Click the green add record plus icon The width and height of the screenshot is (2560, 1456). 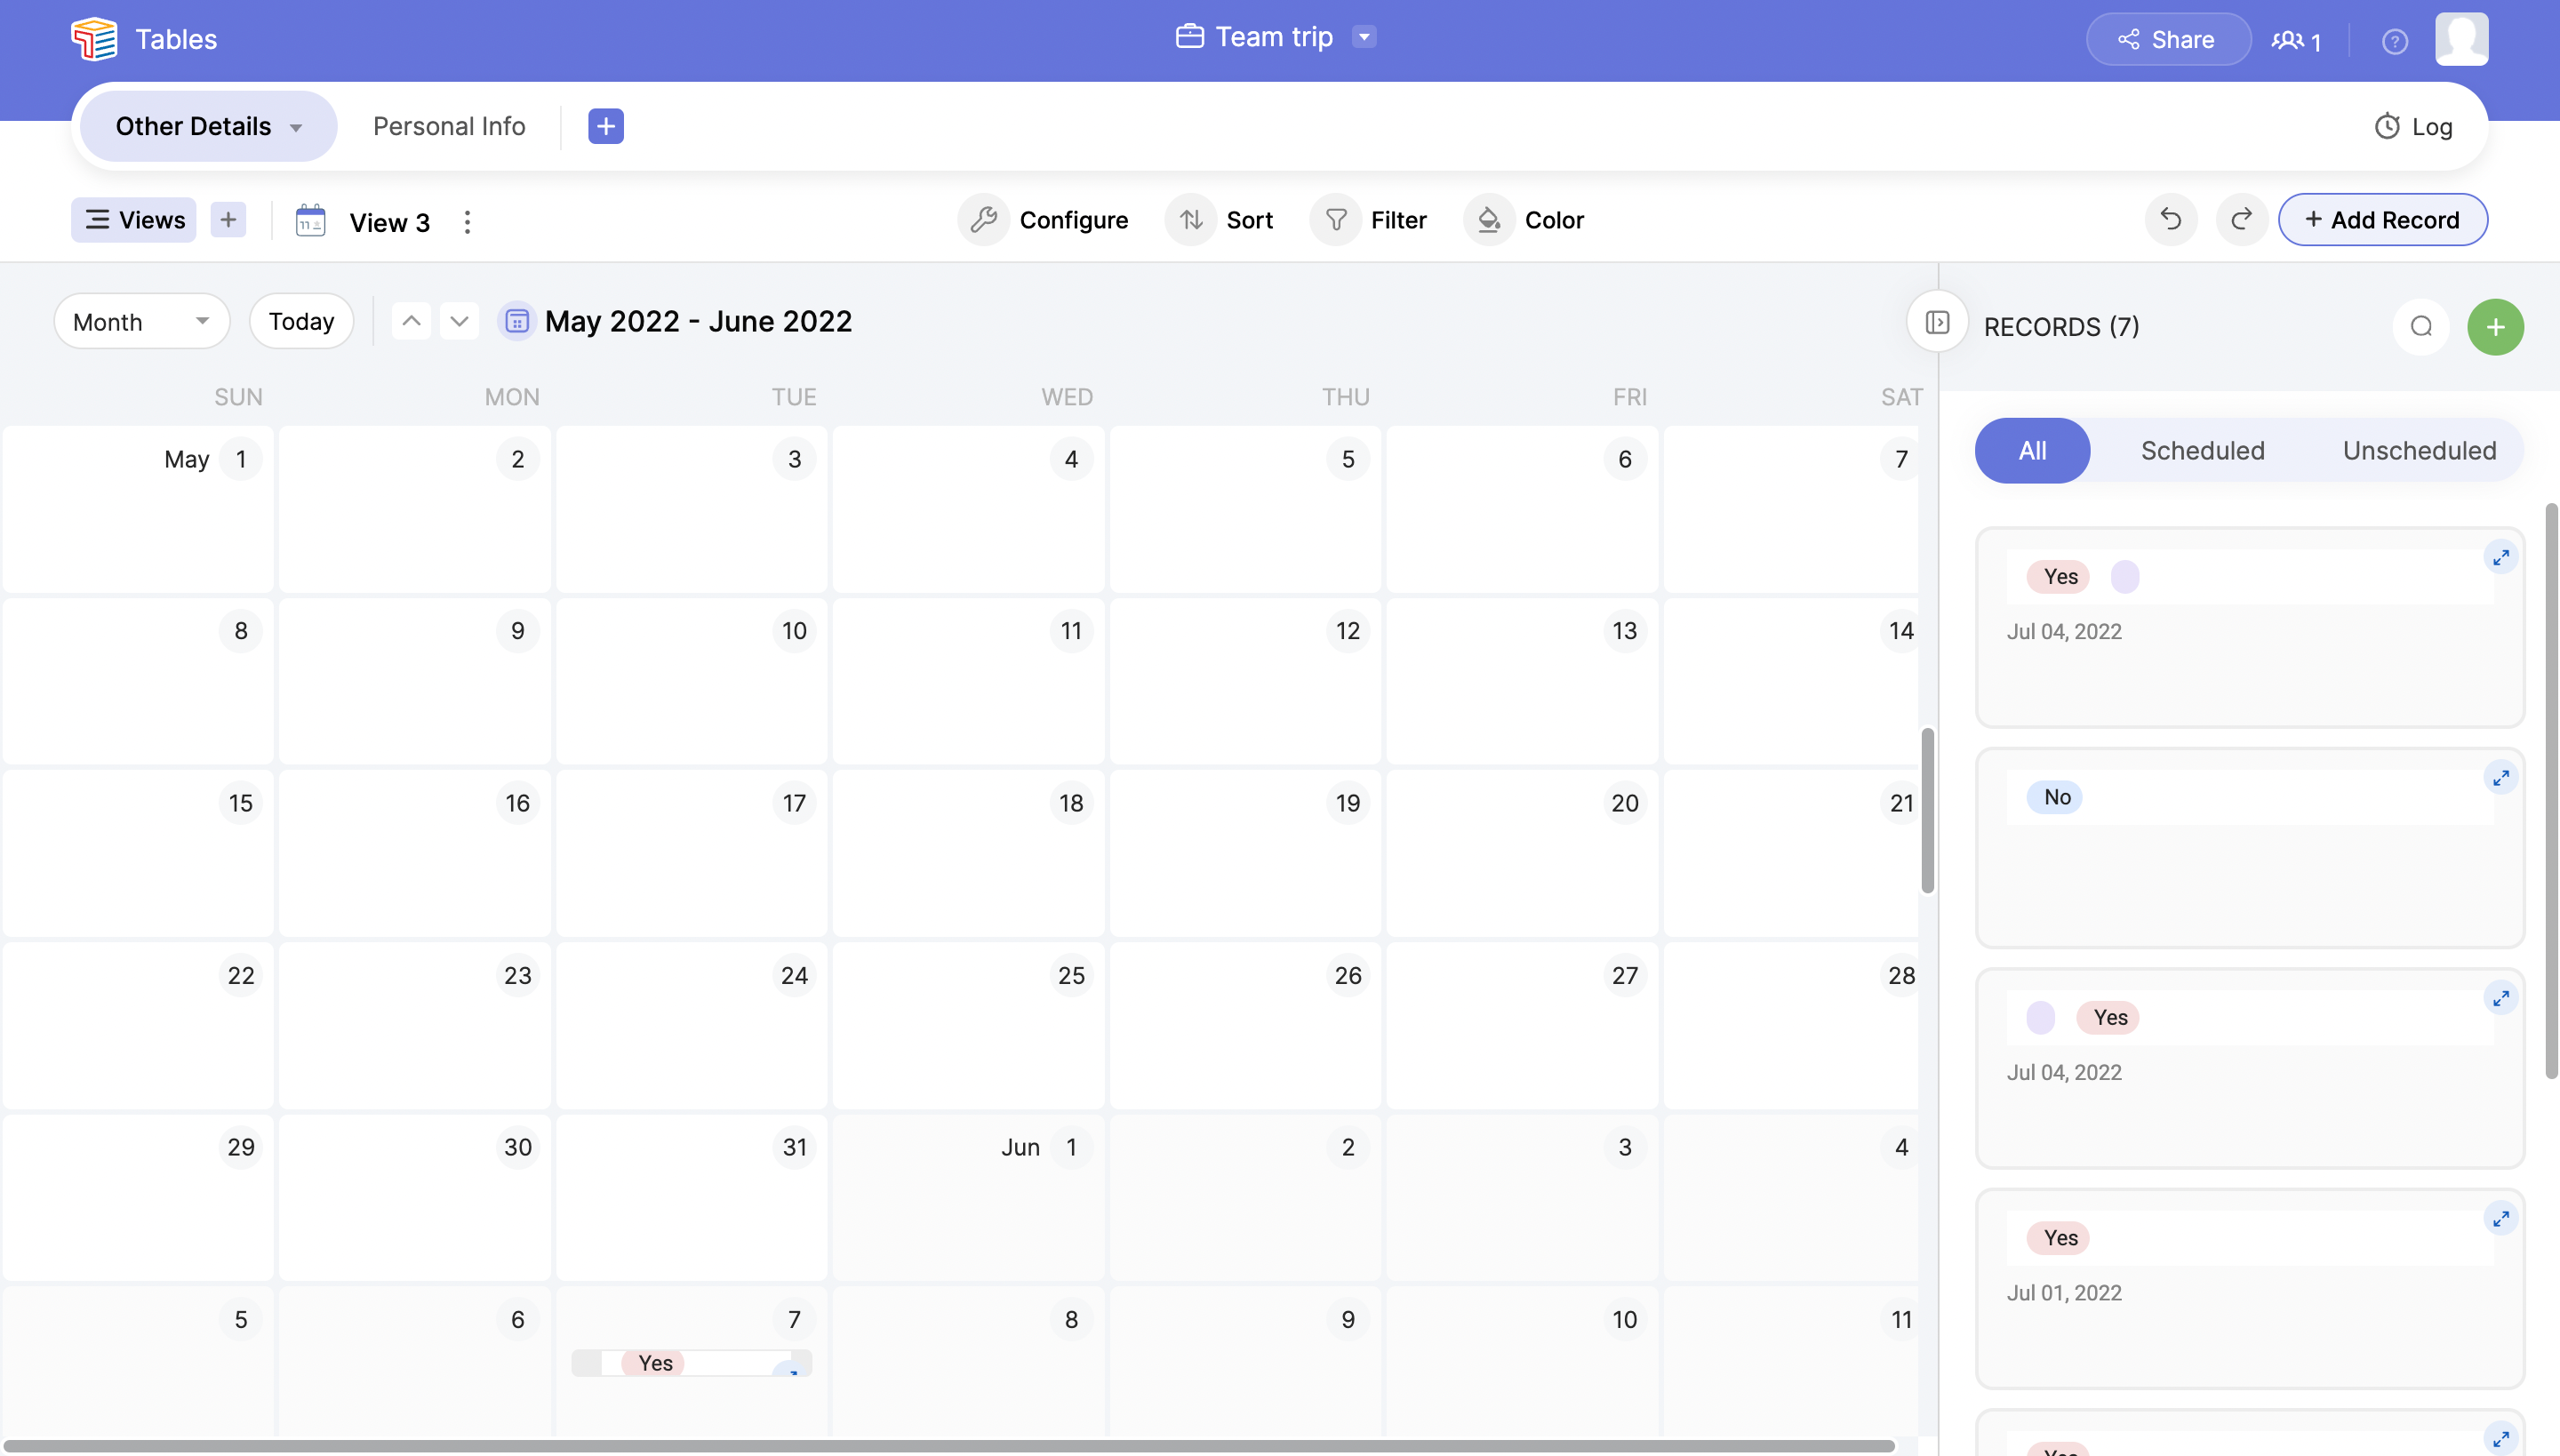[2495, 327]
